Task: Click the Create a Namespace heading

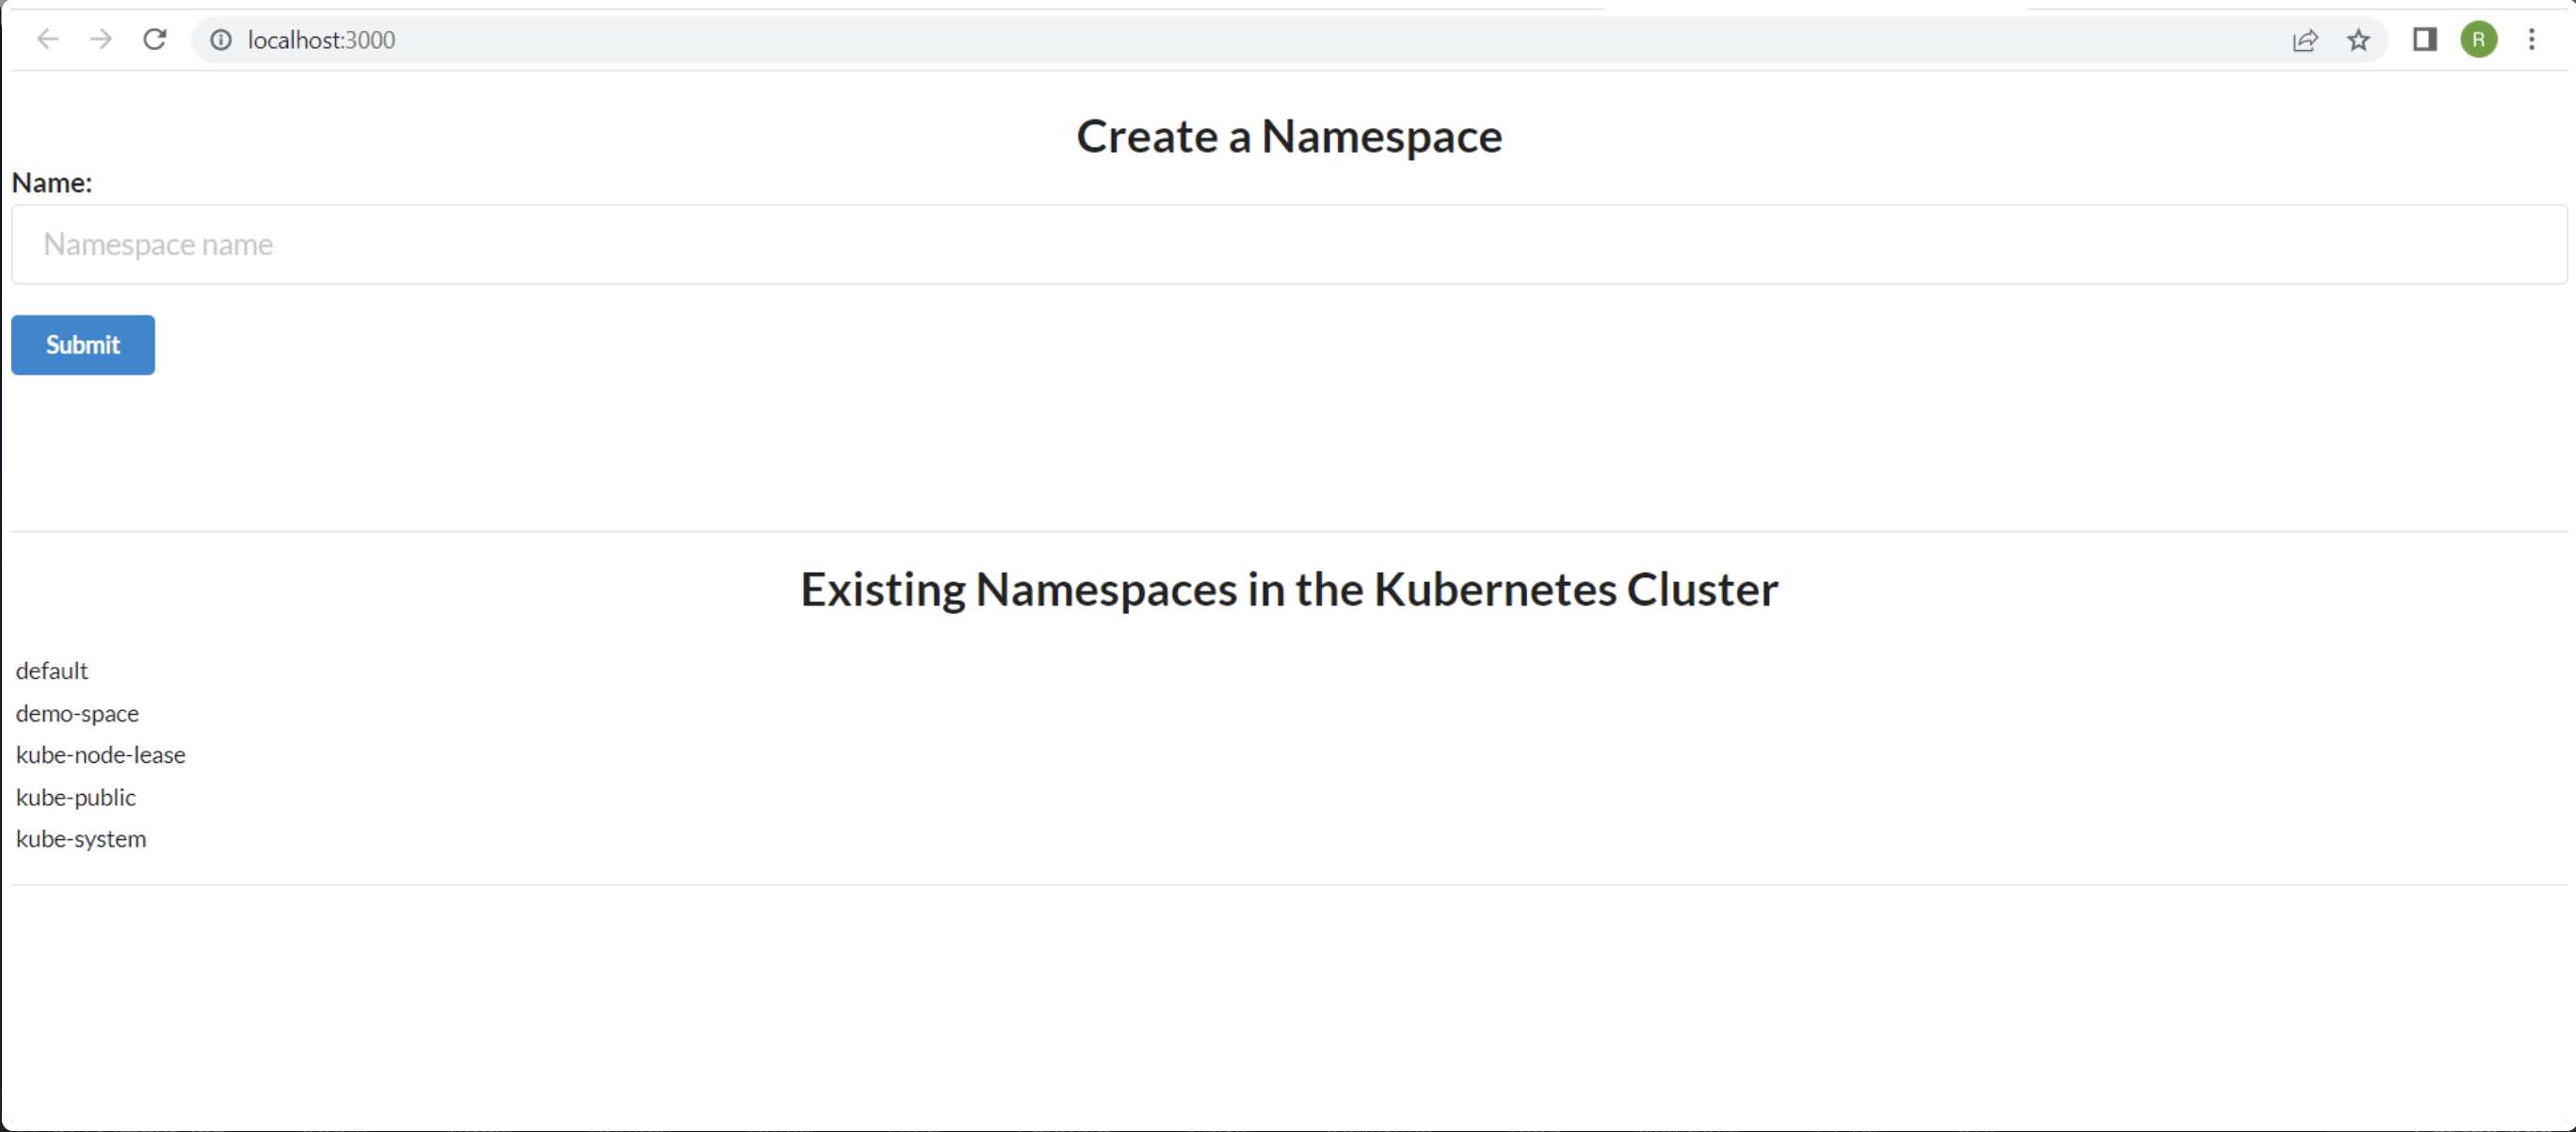Action: [1289, 136]
